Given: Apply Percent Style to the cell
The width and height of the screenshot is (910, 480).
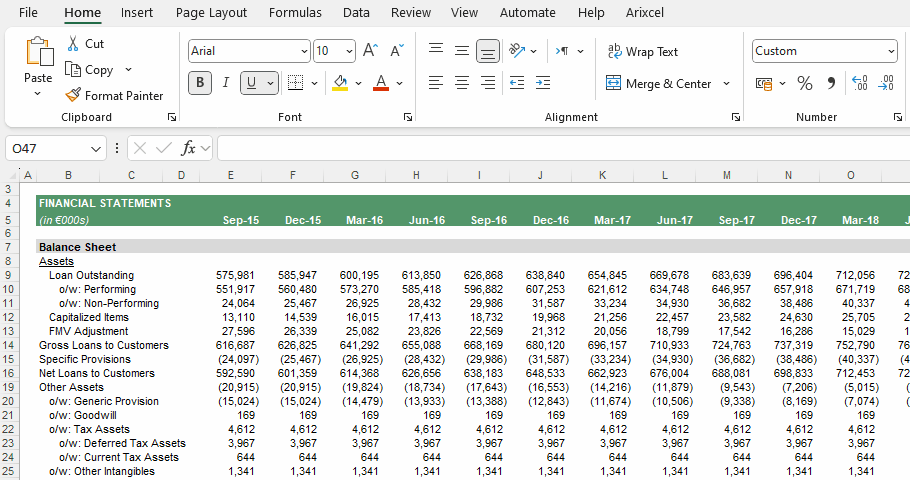Looking at the screenshot, I should (804, 84).
